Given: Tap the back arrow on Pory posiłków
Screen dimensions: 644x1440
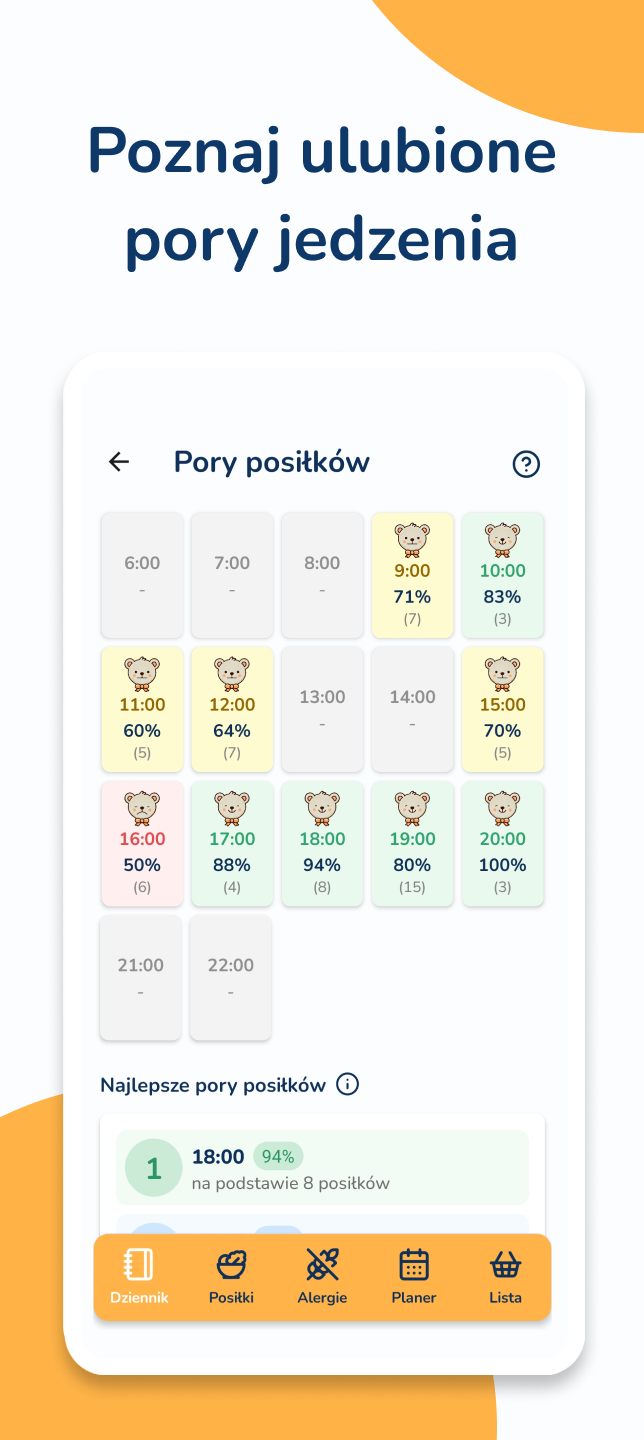Looking at the screenshot, I should pyautogui.click(x=119, y=462).
